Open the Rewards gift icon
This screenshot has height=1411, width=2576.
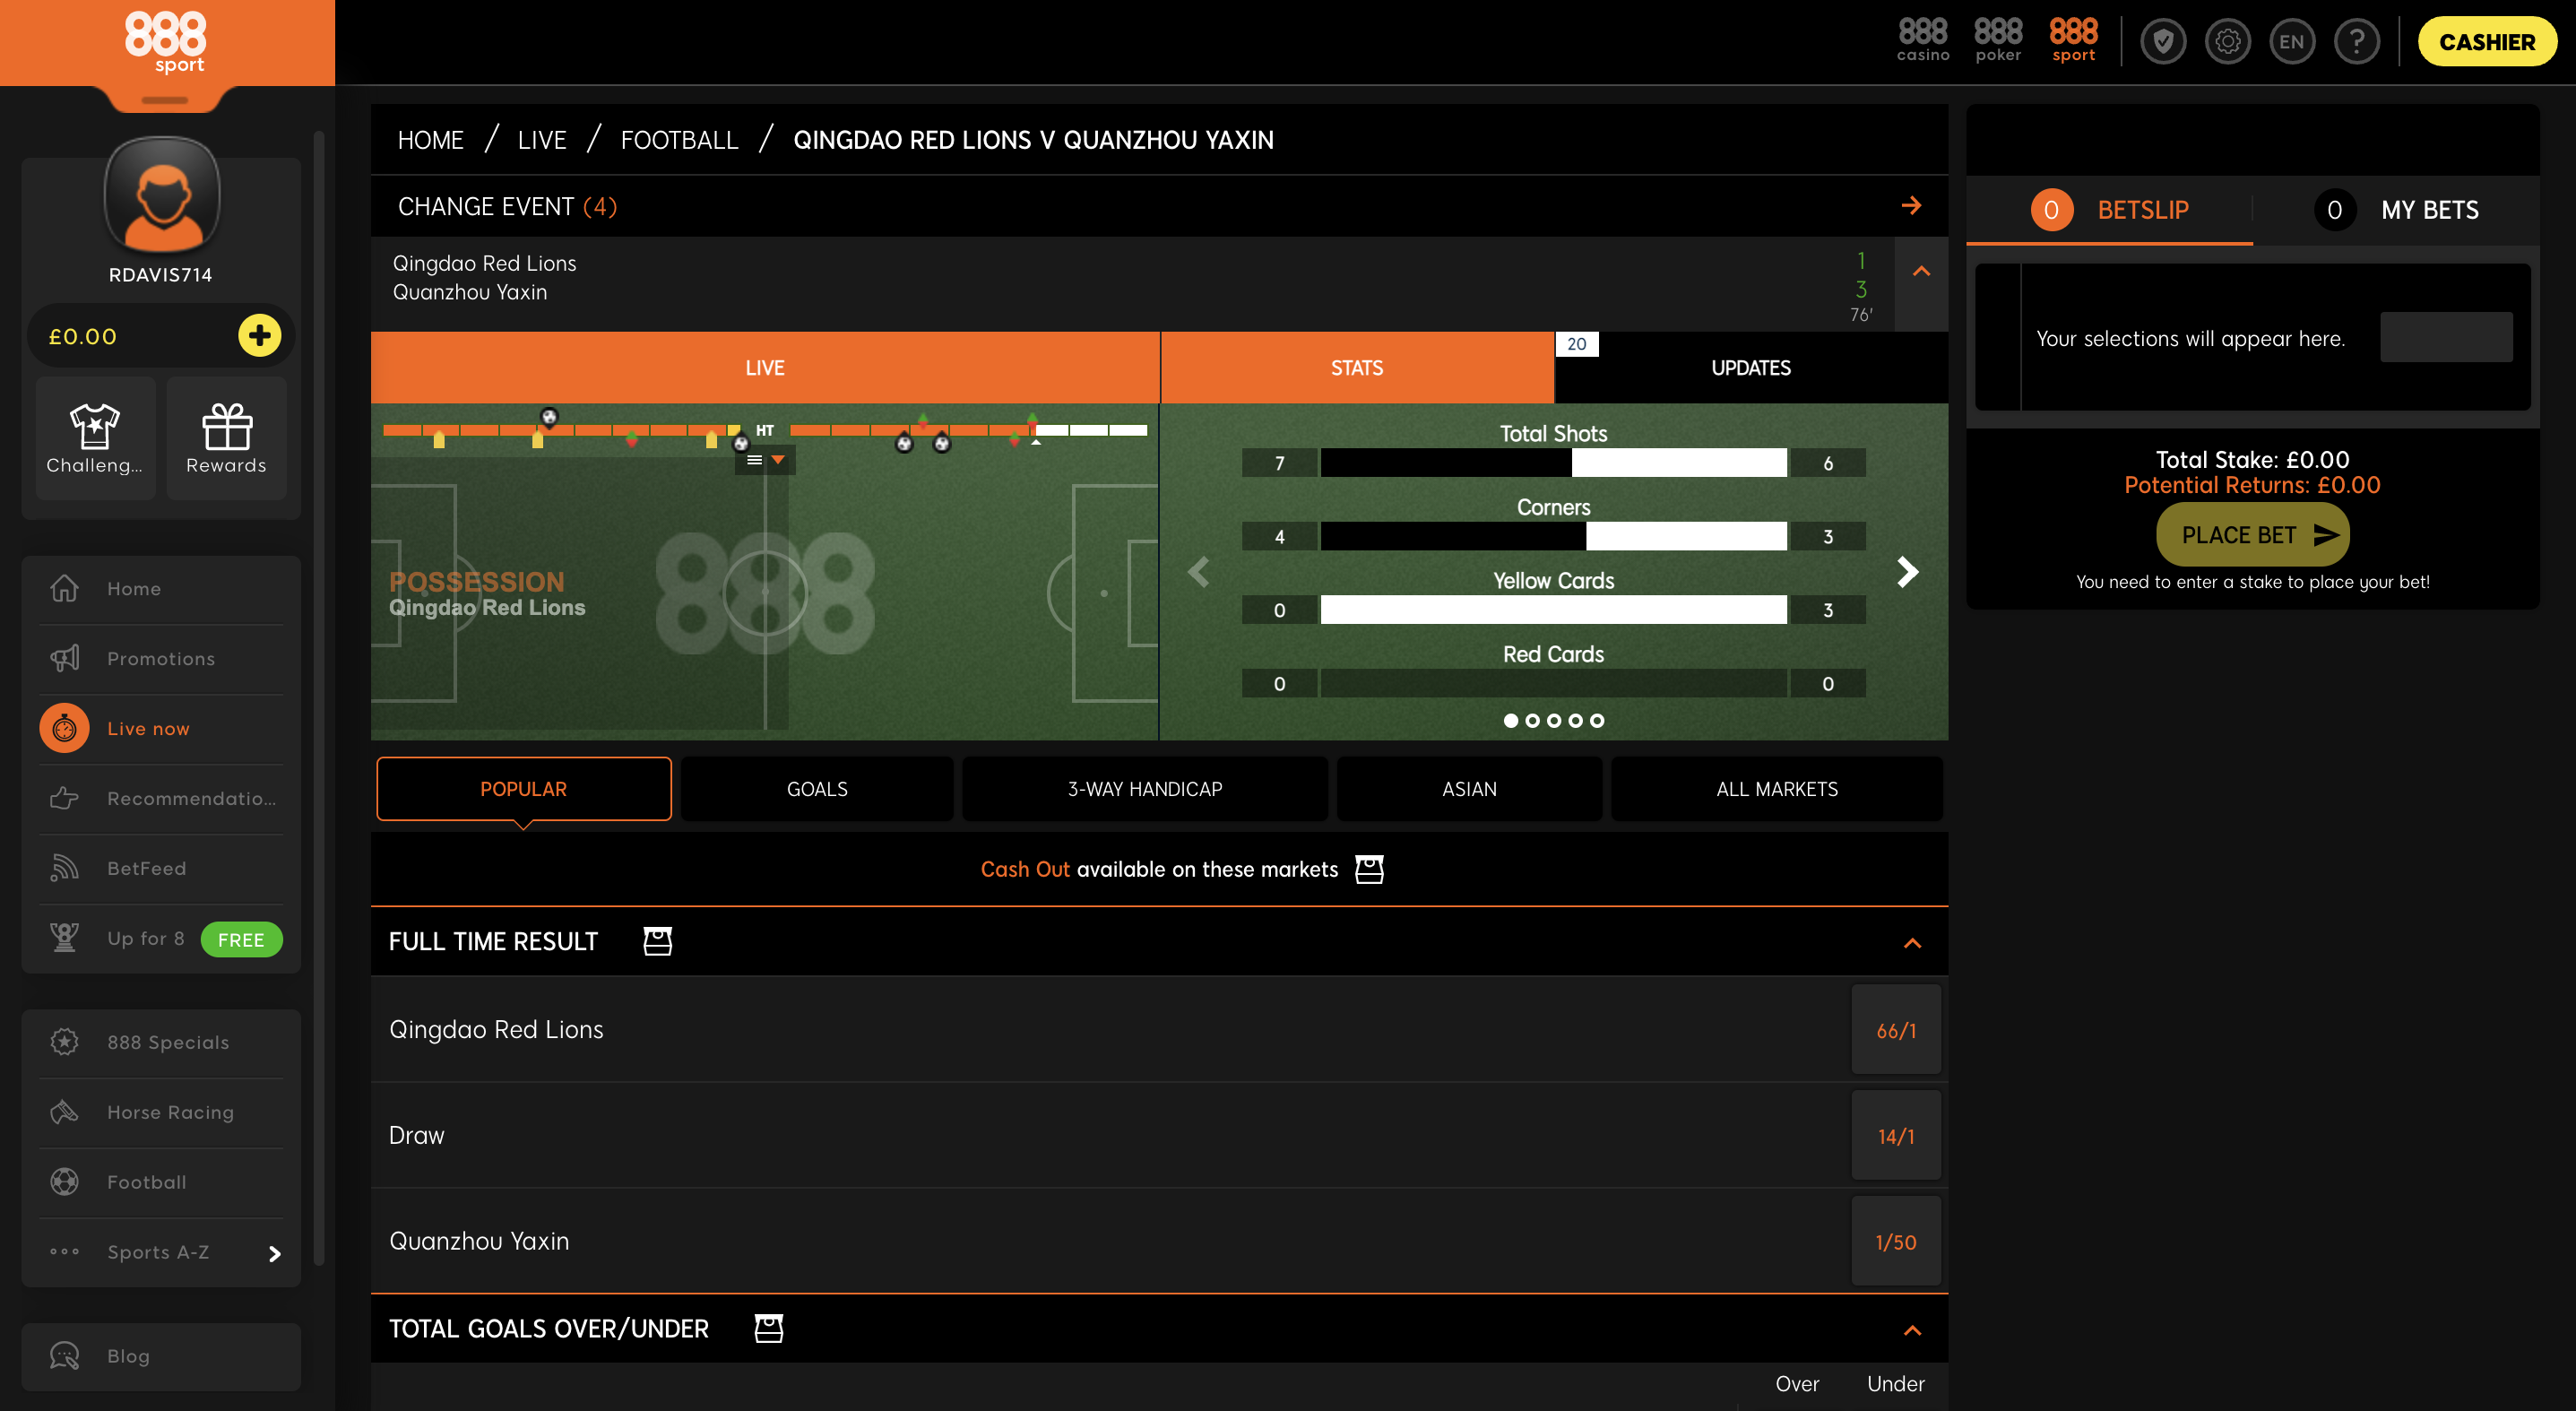click(227, 428)
